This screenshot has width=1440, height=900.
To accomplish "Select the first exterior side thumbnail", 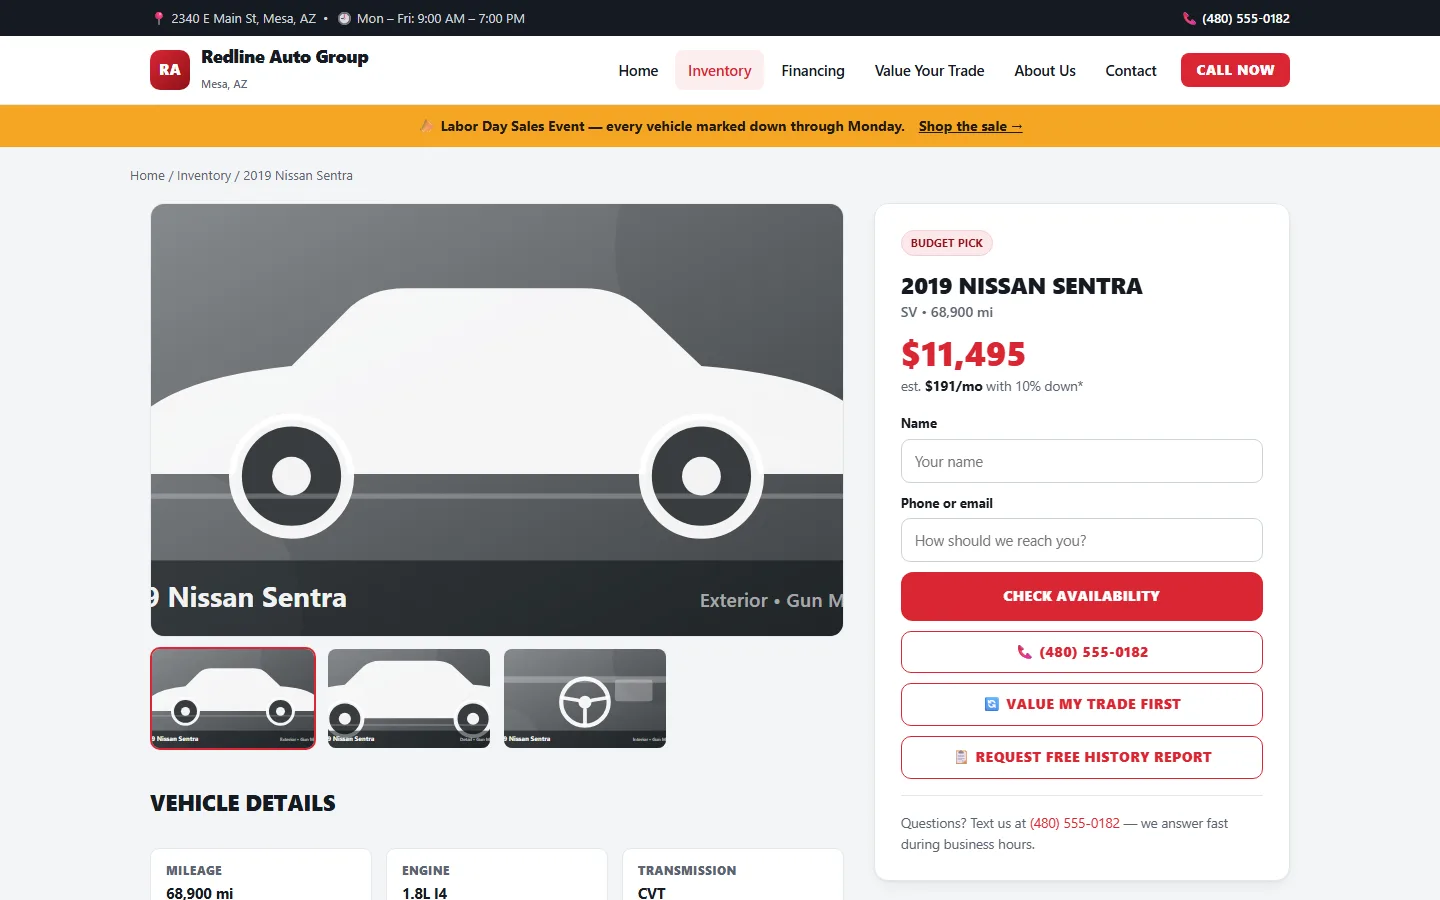I will click(x=233, y=698).
